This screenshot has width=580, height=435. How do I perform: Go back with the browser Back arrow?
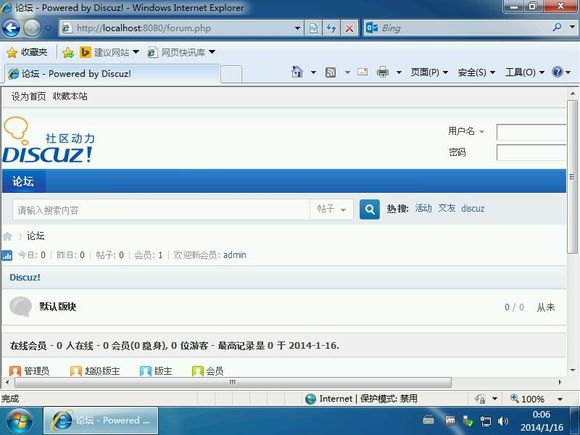point(11,28)
